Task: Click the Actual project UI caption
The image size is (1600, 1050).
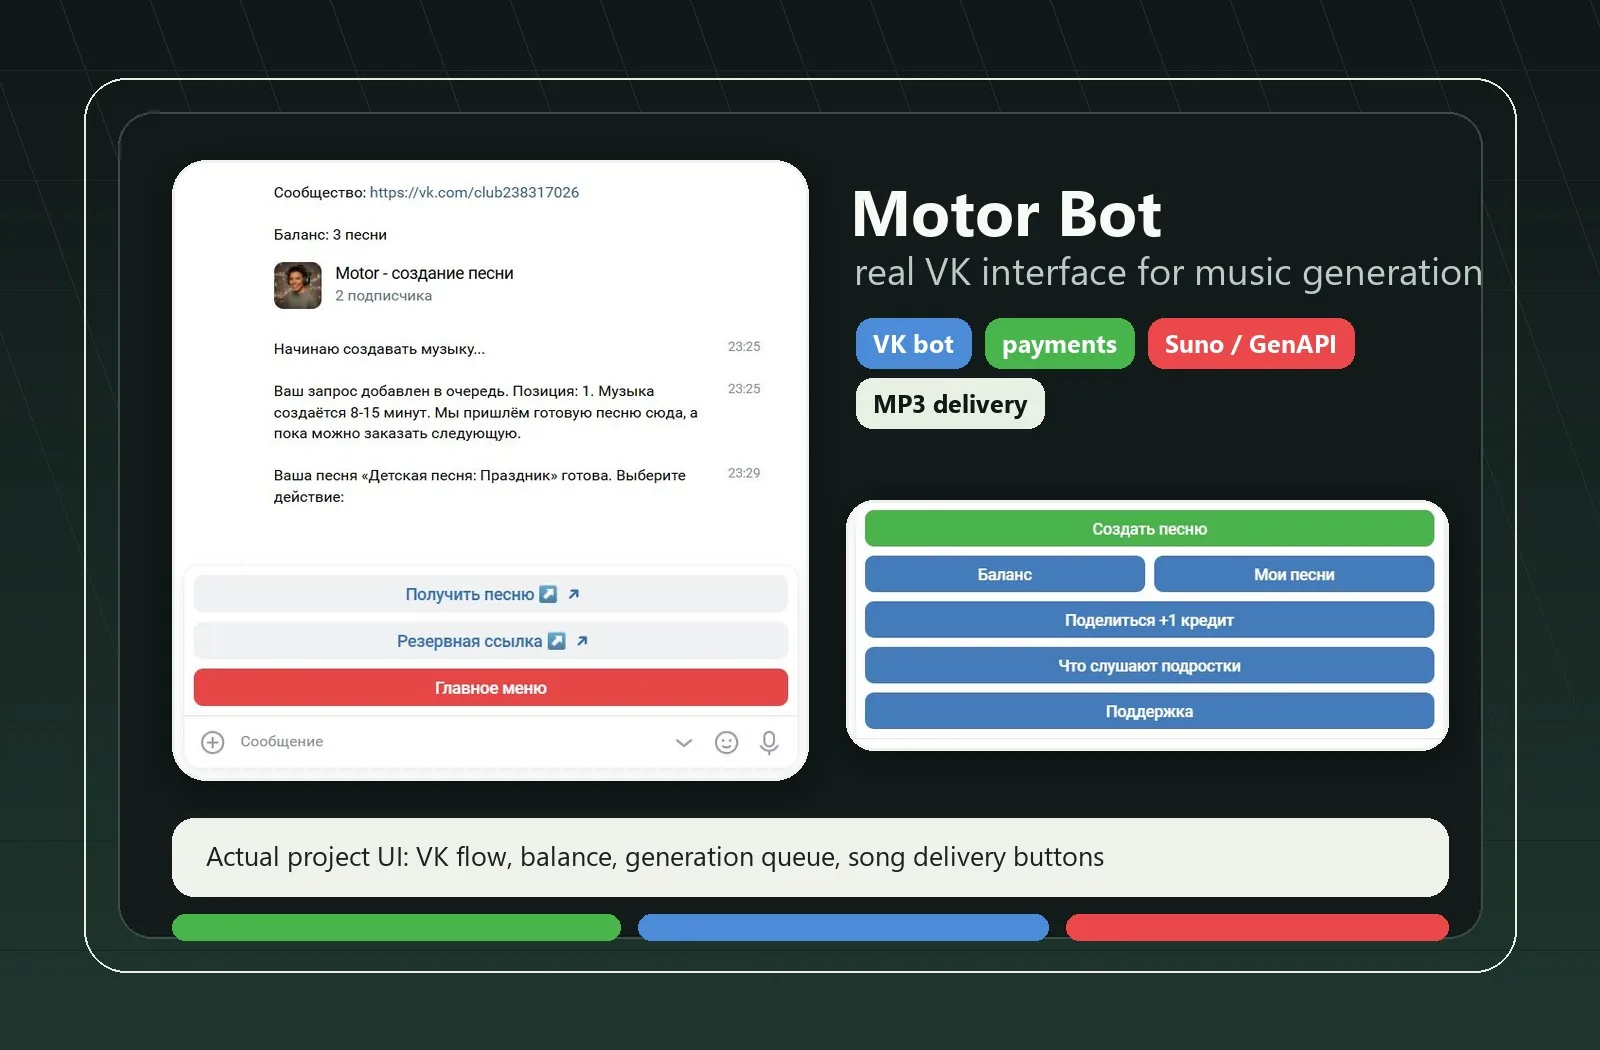Action: (x=655, y=857)
